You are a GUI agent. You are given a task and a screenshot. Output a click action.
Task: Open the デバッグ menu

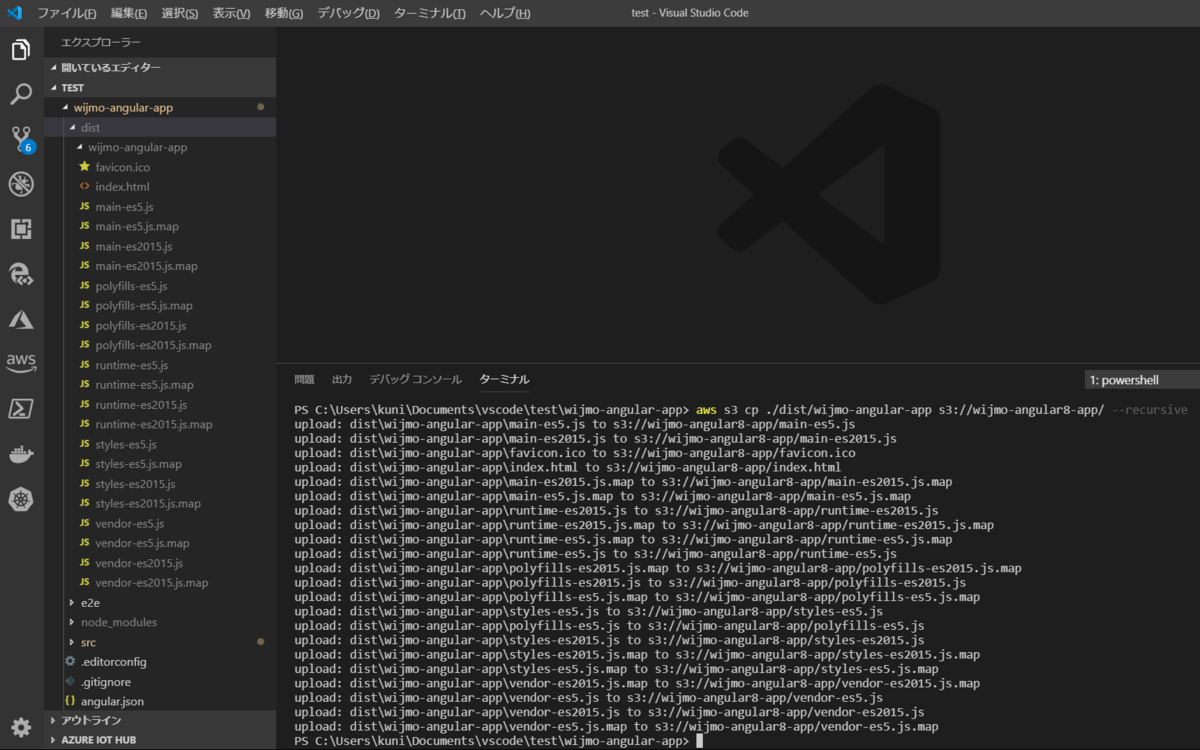[x=348, y=13]
